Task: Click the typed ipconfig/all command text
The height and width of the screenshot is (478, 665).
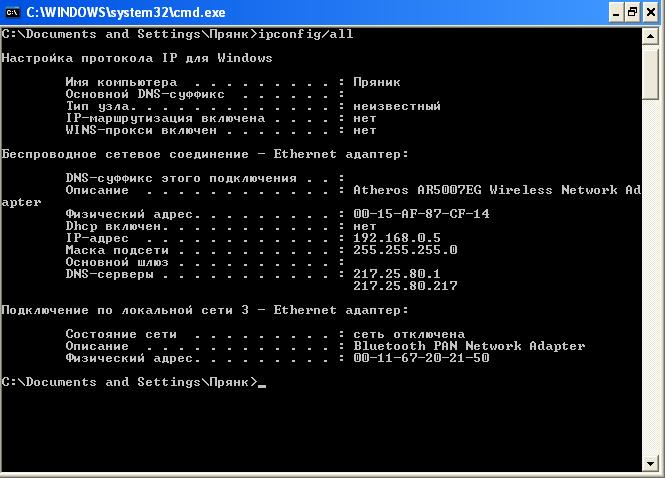Action: pos(306,34)
